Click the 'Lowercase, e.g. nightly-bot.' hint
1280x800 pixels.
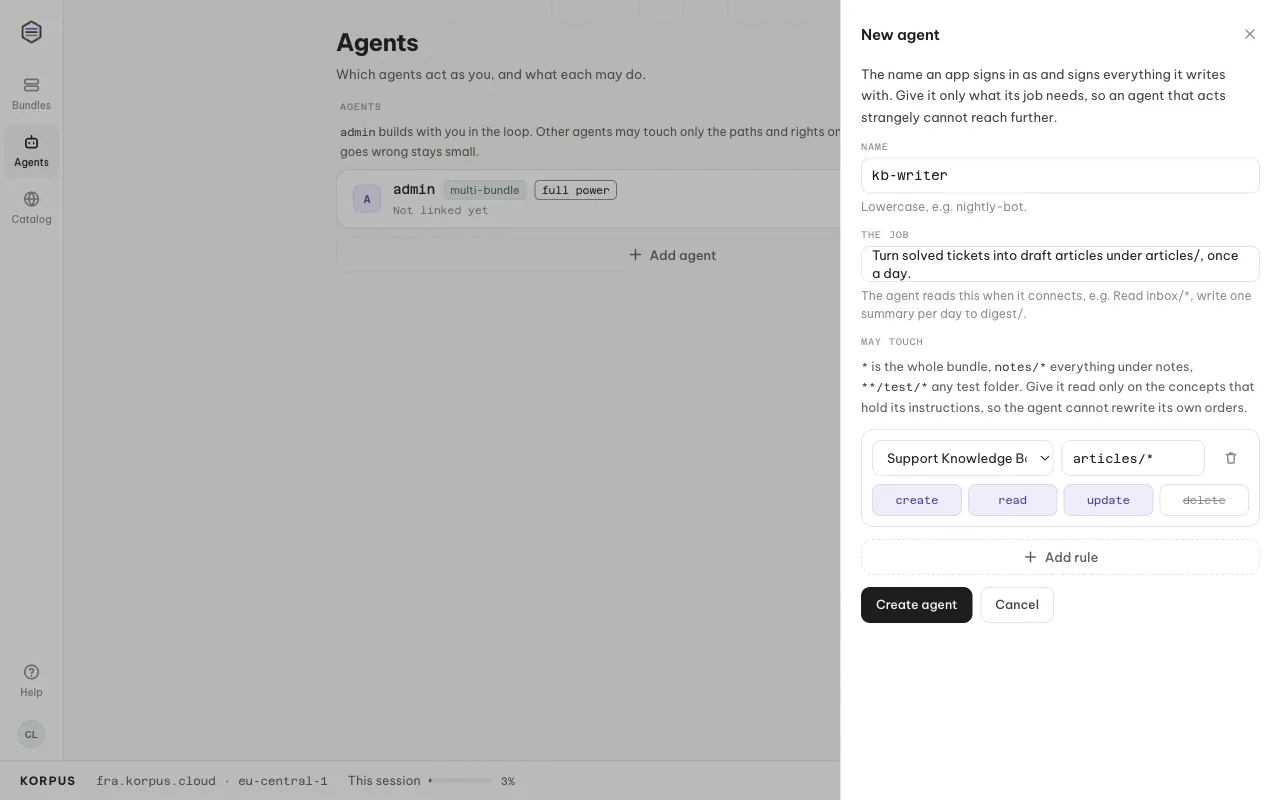[944, 207]
